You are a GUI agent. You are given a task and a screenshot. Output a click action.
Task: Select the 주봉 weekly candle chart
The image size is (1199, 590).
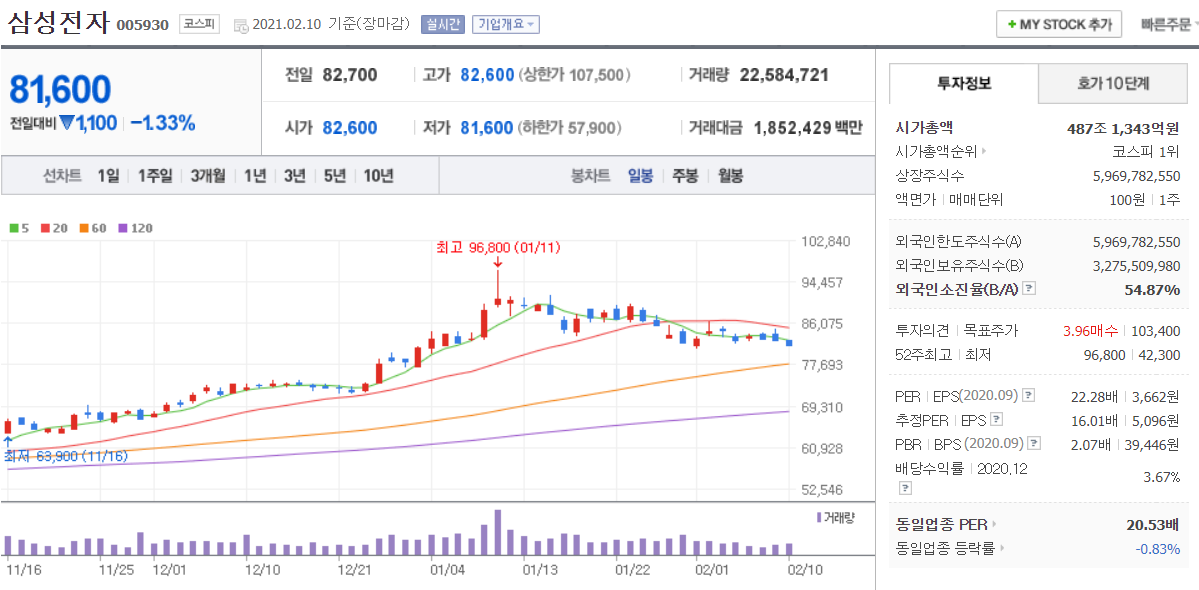[x=685, y=176]
